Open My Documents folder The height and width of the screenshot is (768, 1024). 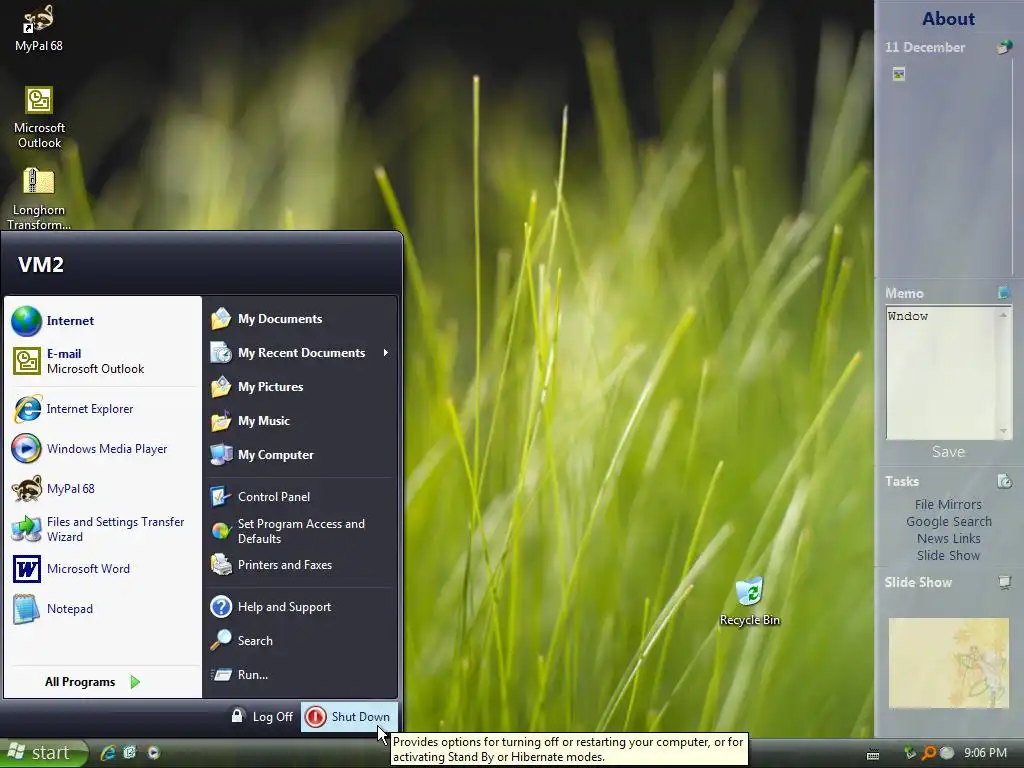302,319
